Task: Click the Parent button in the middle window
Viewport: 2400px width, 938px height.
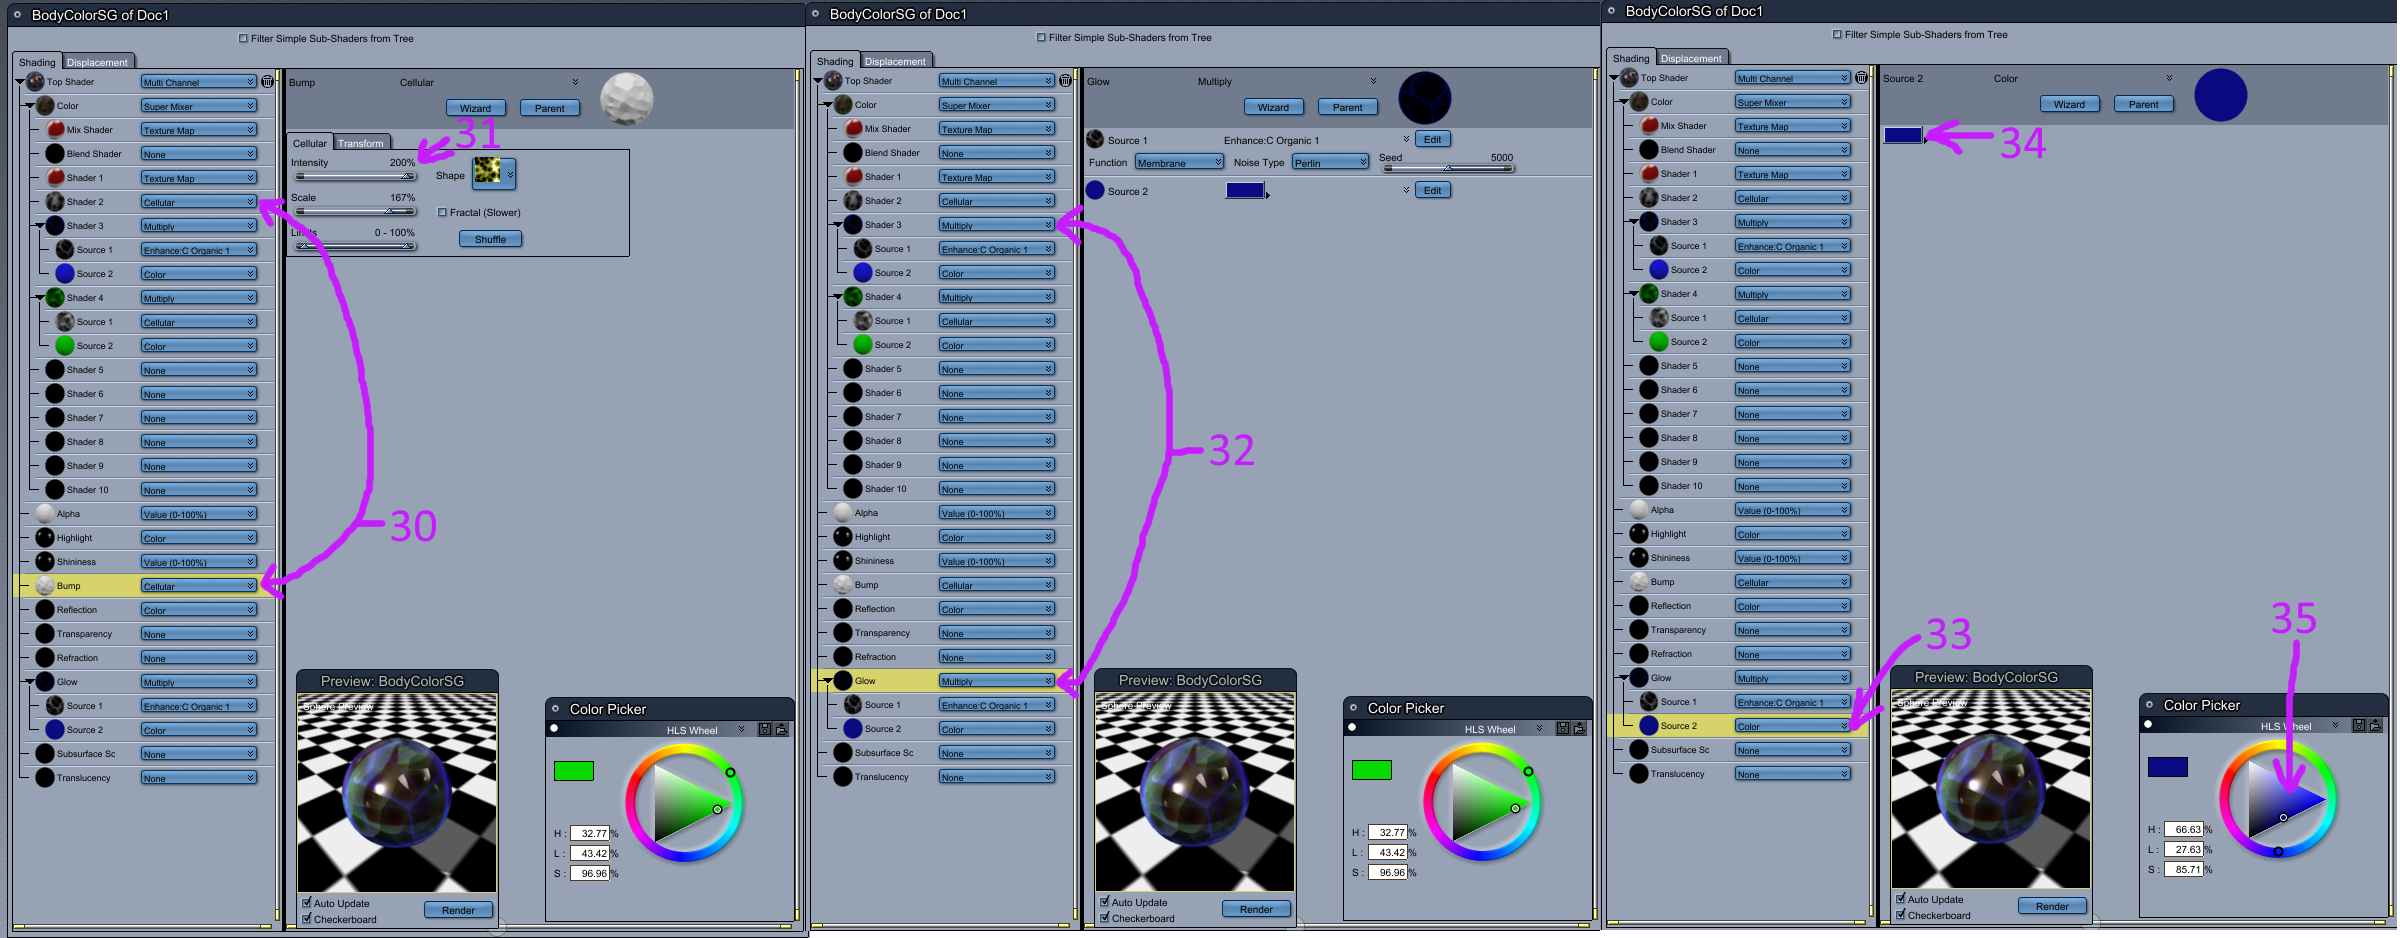Action: [1347, 107]
